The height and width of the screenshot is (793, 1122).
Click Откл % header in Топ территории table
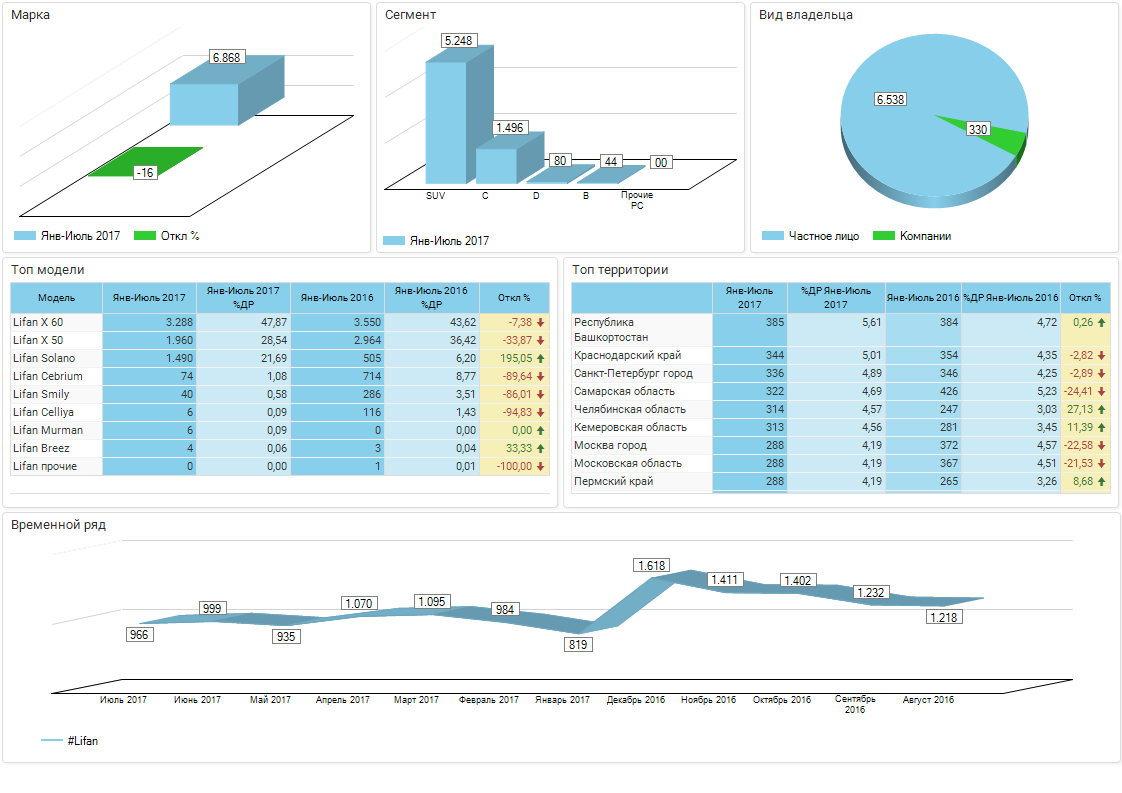point(1086,298)
